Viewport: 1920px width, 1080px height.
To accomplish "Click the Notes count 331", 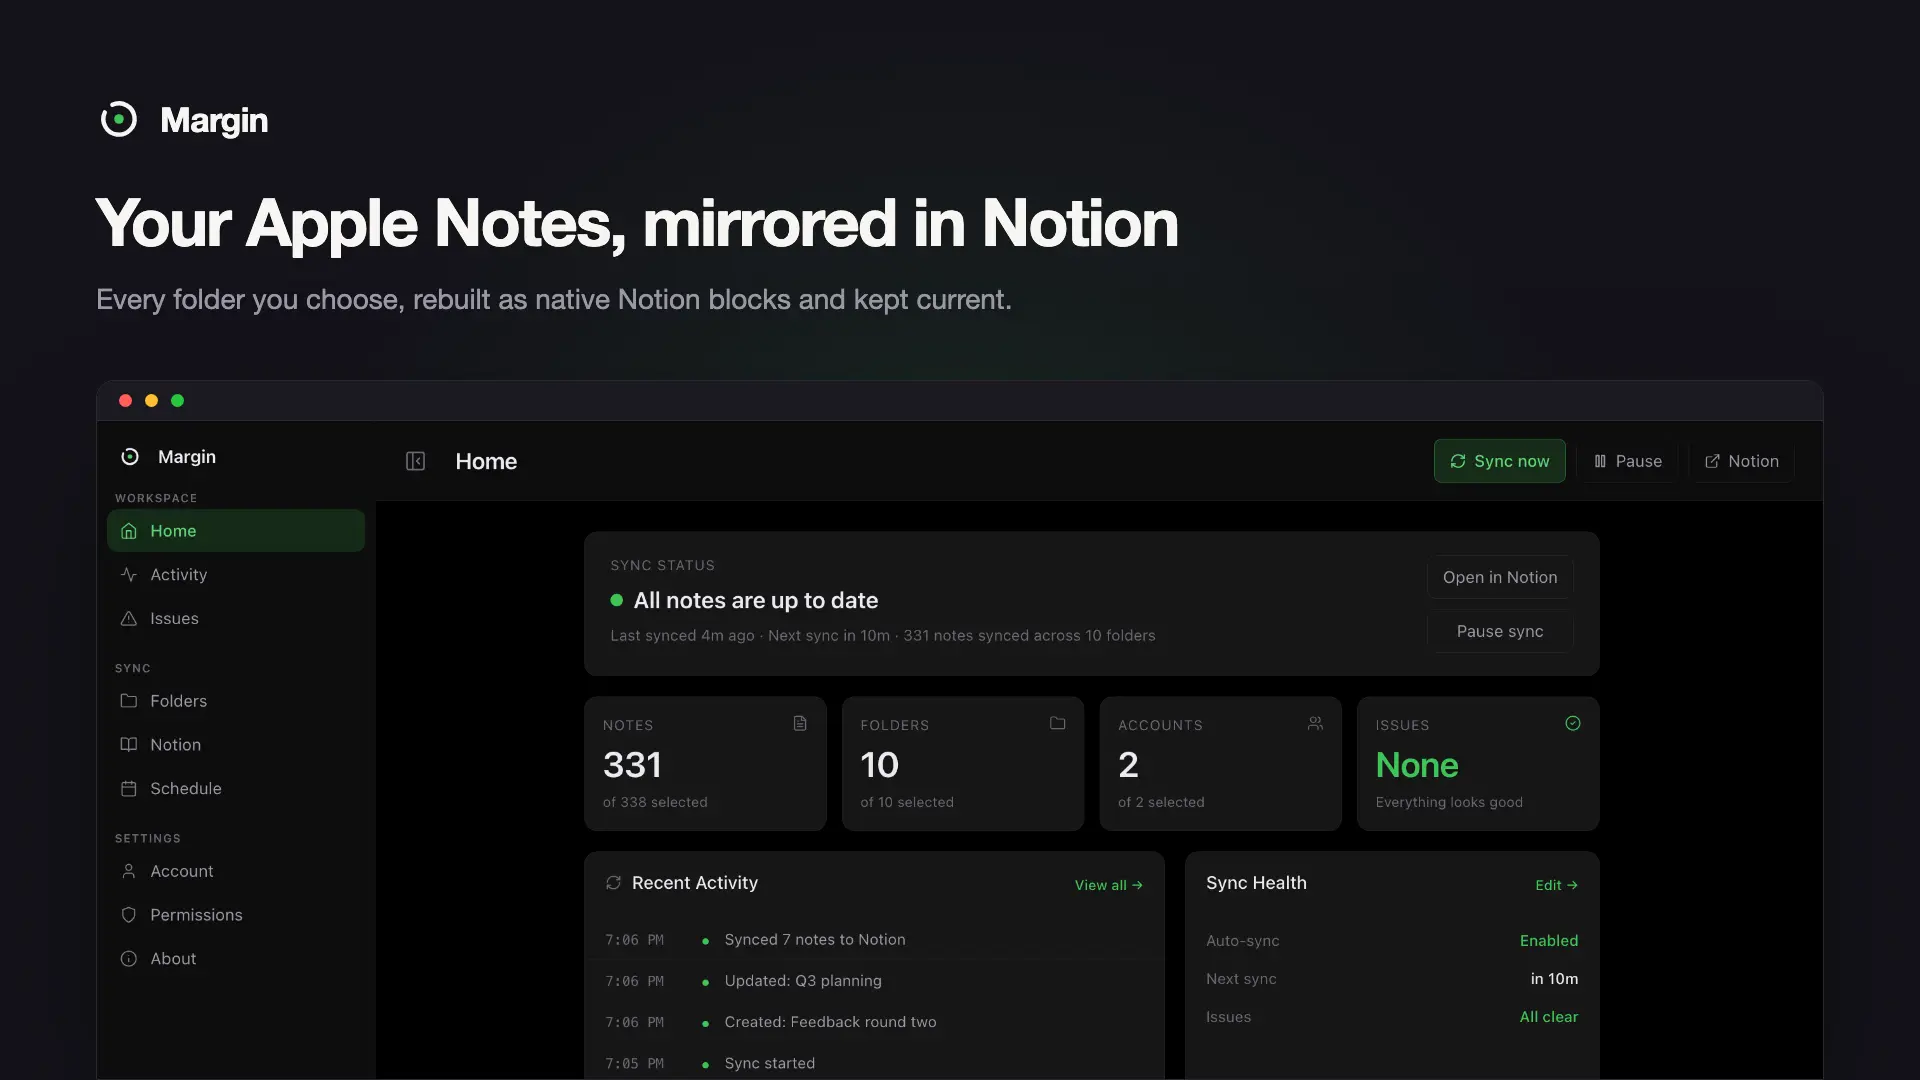I will [x=632, y=765].
